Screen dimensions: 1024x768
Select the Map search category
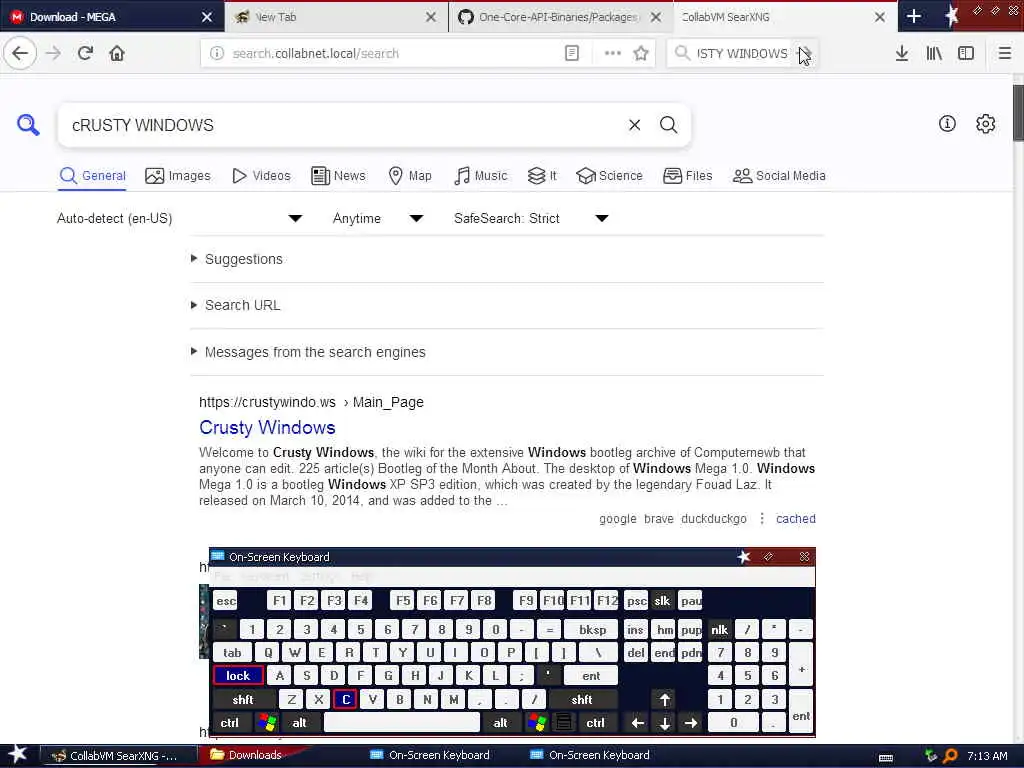[x=410, y=176]
